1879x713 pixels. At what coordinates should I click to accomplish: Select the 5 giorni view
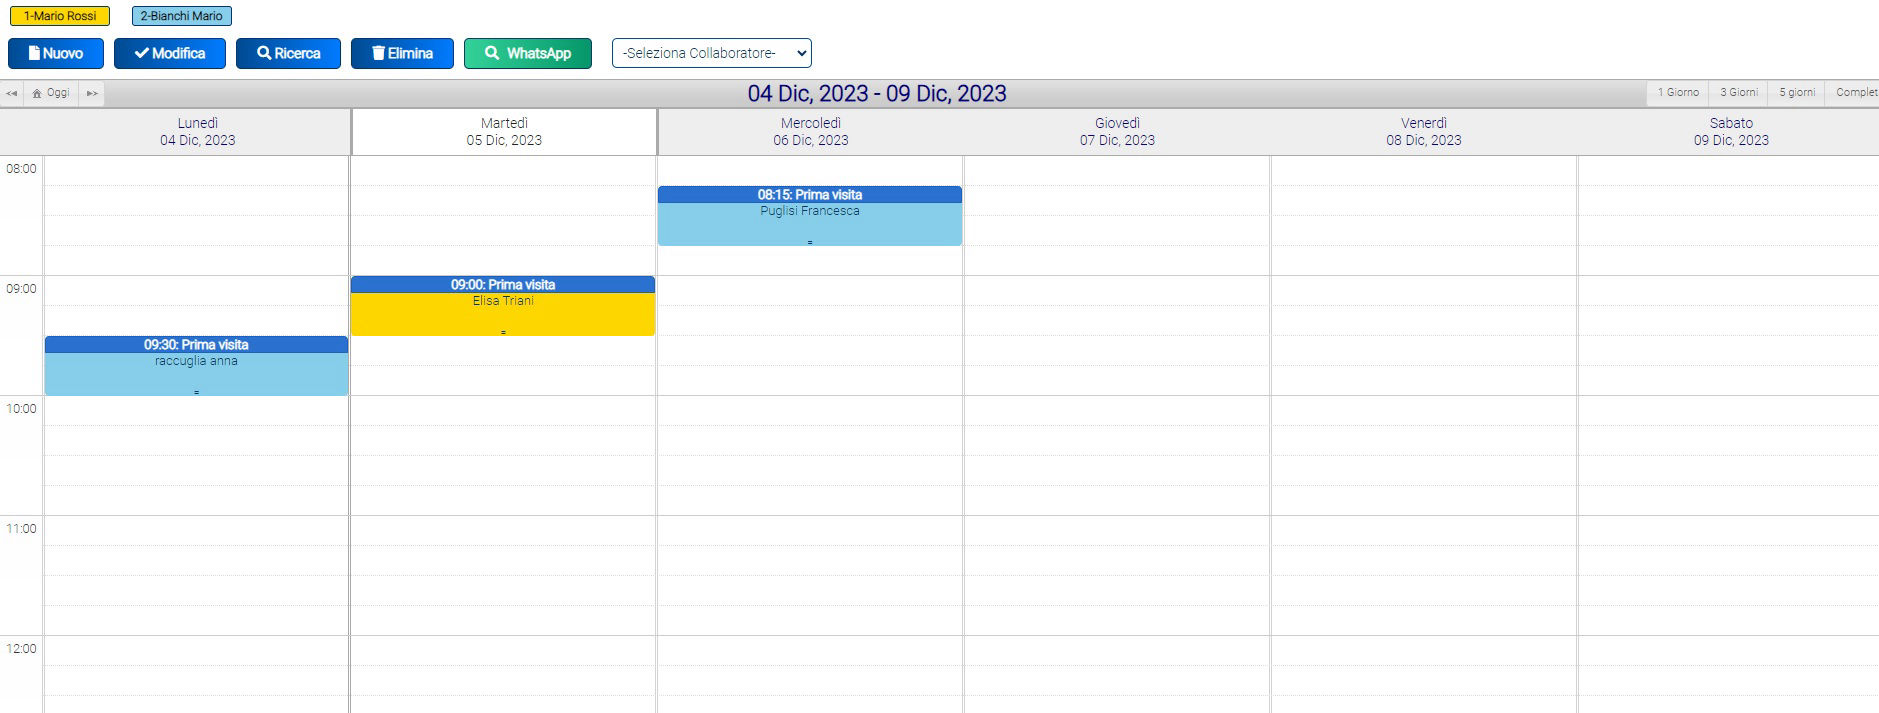[1796, 92]
